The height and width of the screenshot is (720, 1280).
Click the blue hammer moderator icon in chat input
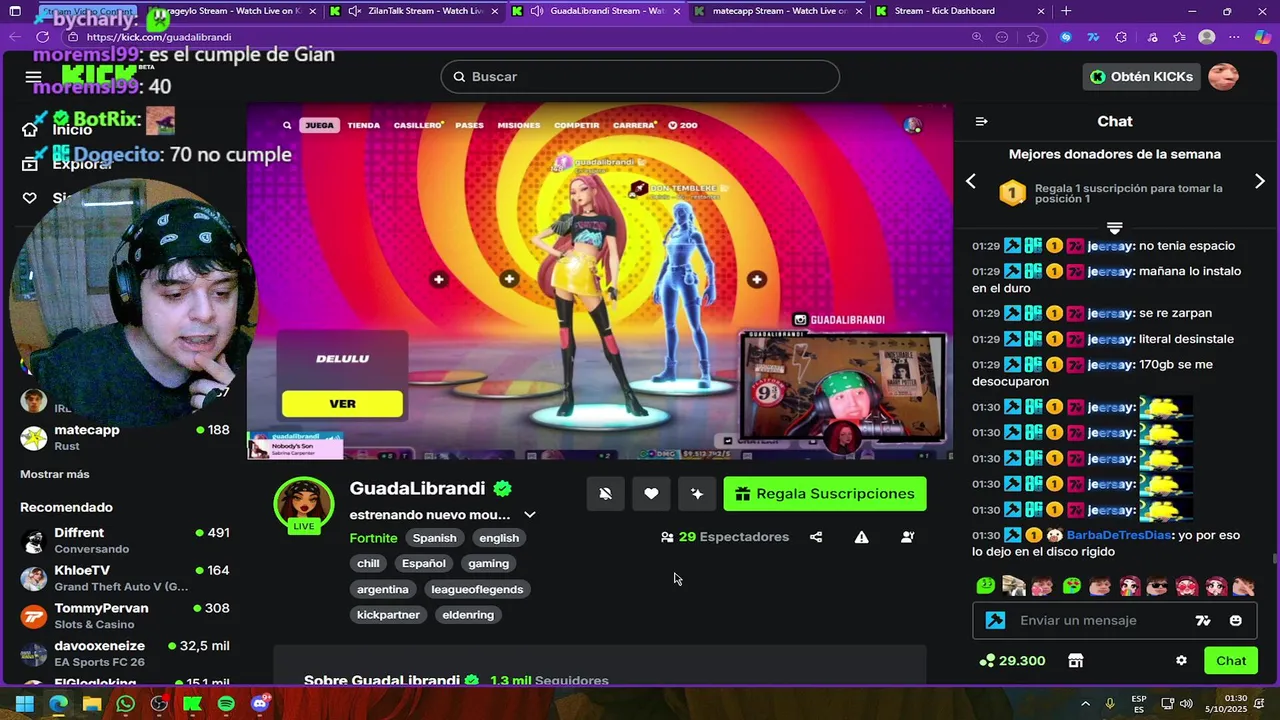tap(995, 621)
